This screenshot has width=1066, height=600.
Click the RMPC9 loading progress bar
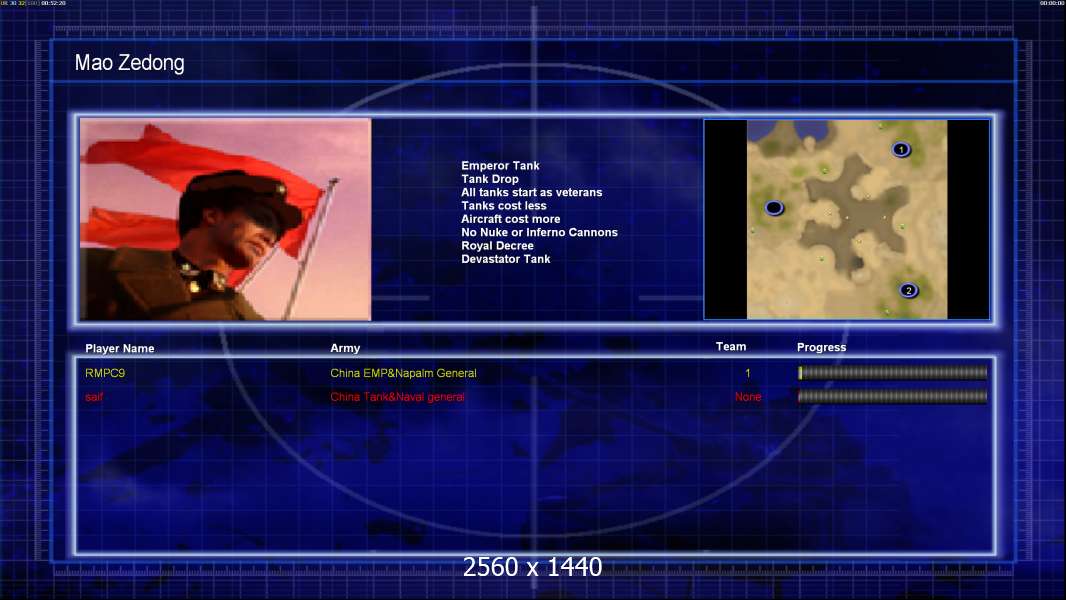tap(892, 372)
